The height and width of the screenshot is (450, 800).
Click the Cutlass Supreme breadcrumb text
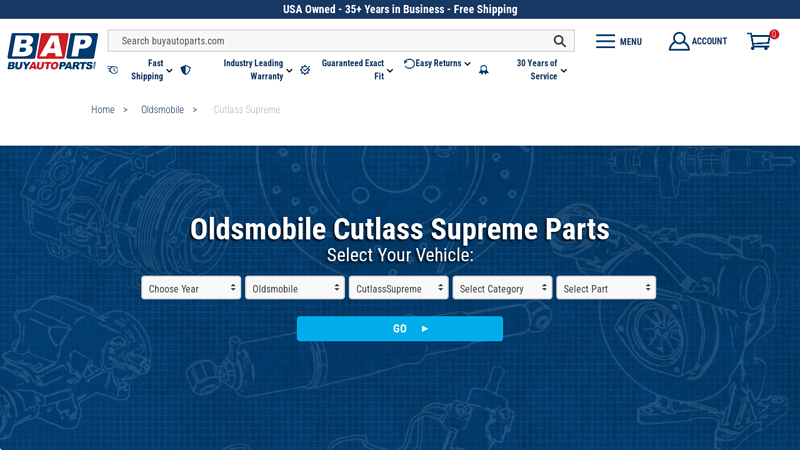[246, 110]
